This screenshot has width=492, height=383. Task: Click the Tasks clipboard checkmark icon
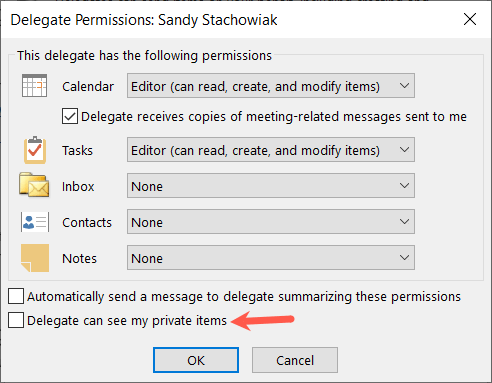coord(35,150)
